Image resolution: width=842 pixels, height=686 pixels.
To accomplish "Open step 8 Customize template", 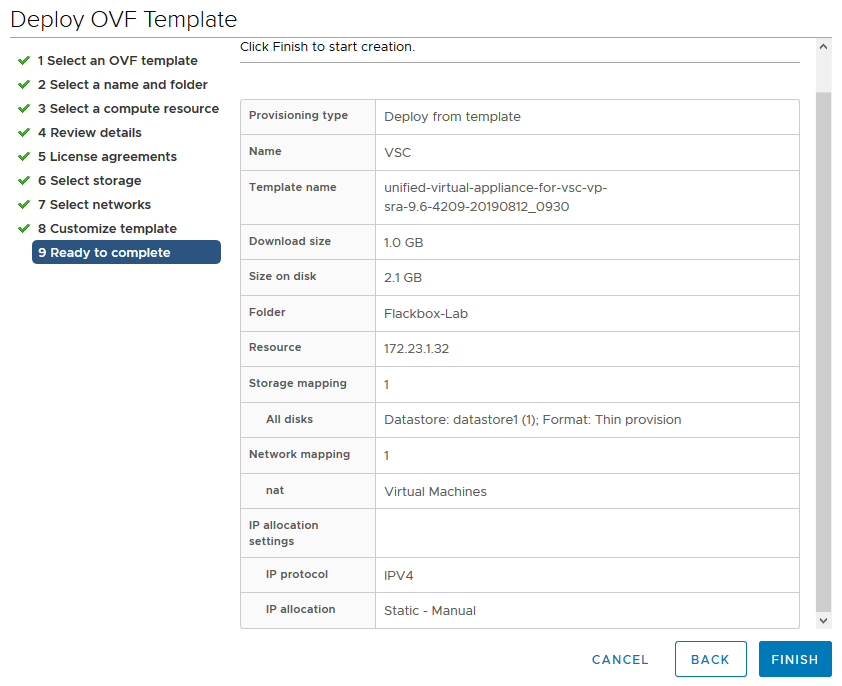I will [x=107, y=229].
